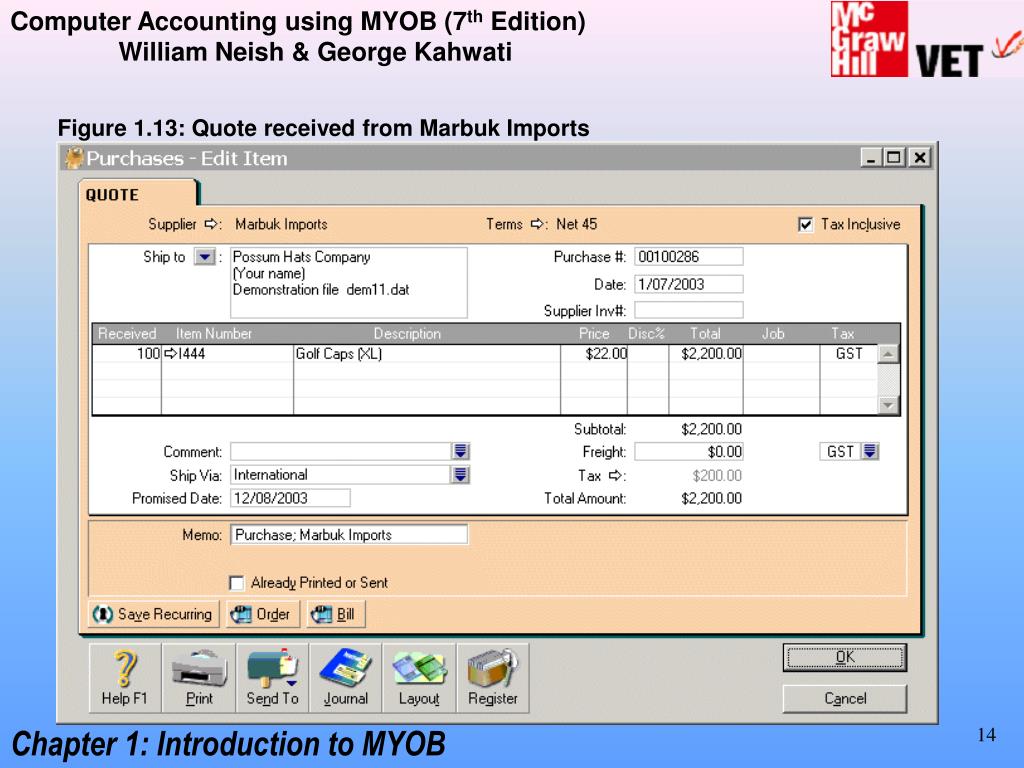Click the Promised Date field

(290, 498)
